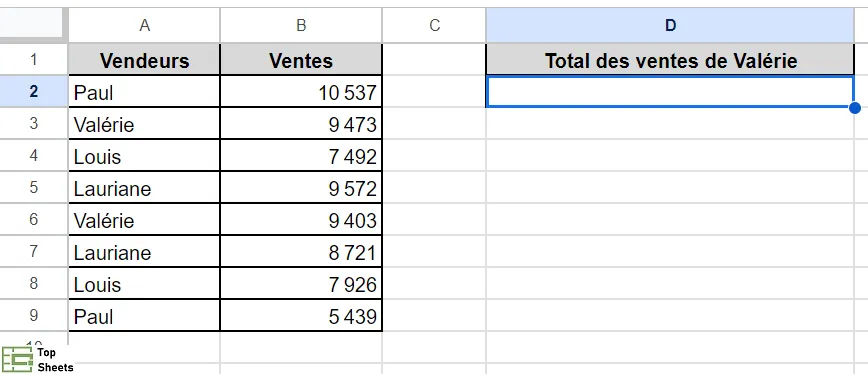Select row 8 header
Screen dimensions: 868x374
[x=34, y=284]
